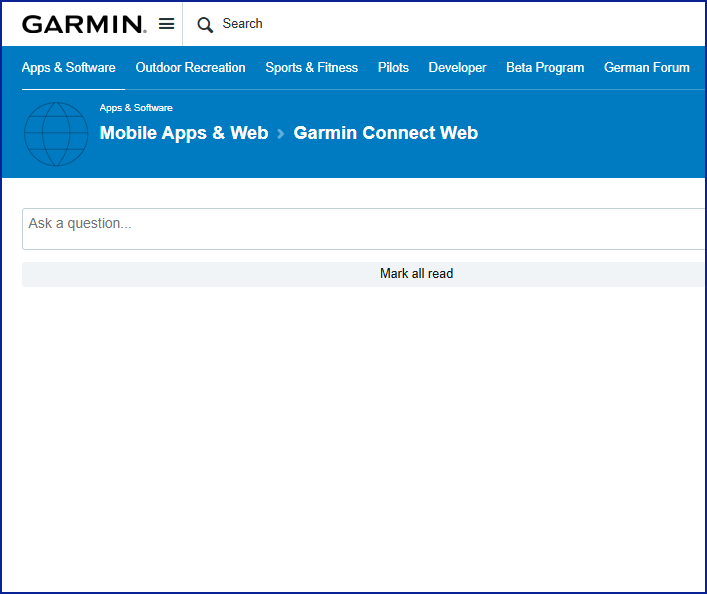Image resolution: width=707 pixels, height=594 pixels.
Task: Focus the Search text field
Action: (x=400, y=24)
